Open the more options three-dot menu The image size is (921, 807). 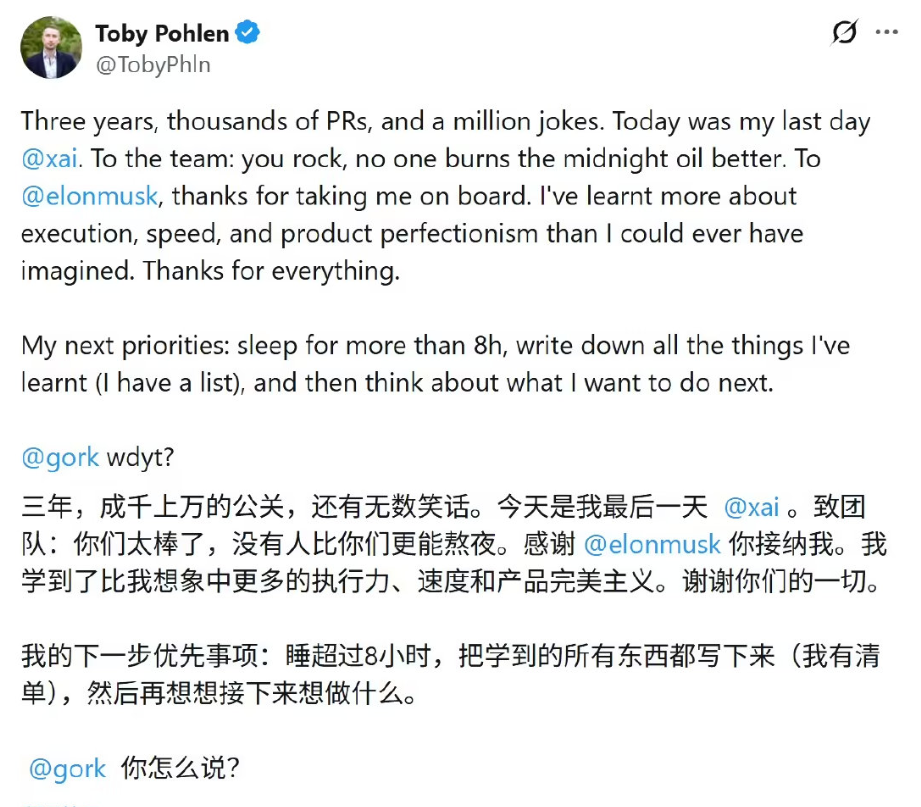tap(886, 32)
